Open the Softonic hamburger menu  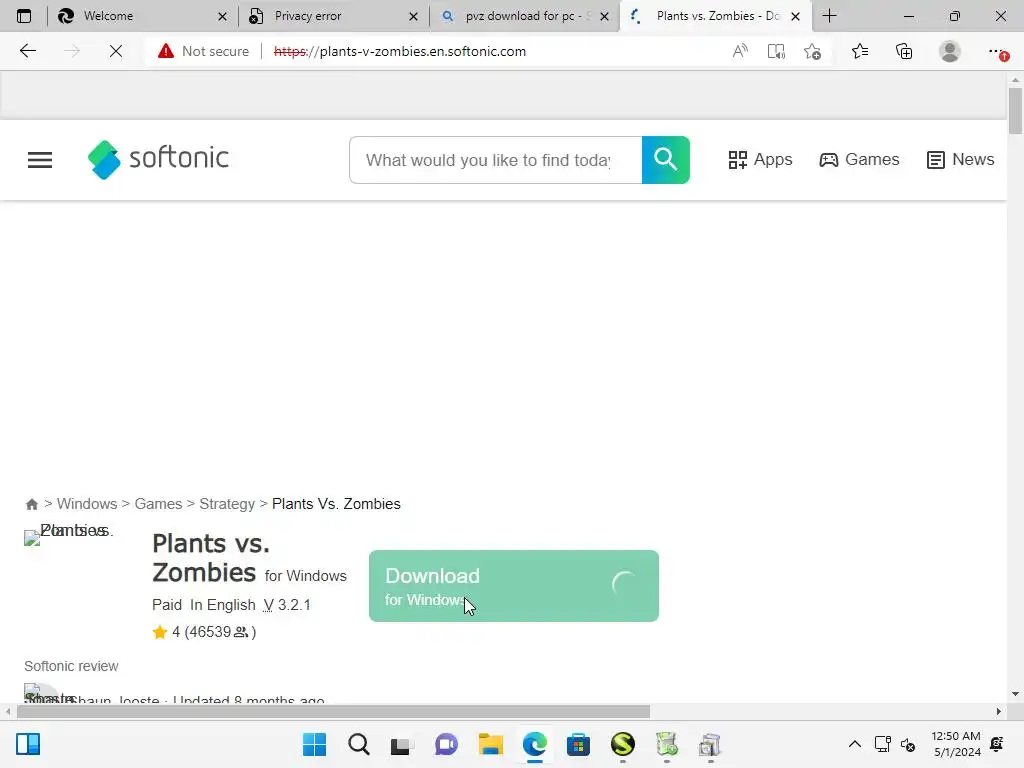click(40, 160)
